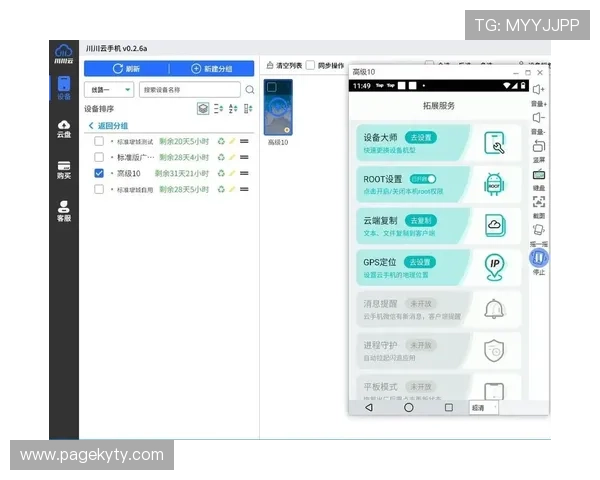
Task: Tap the Android back triangle button
Action: 369,407
